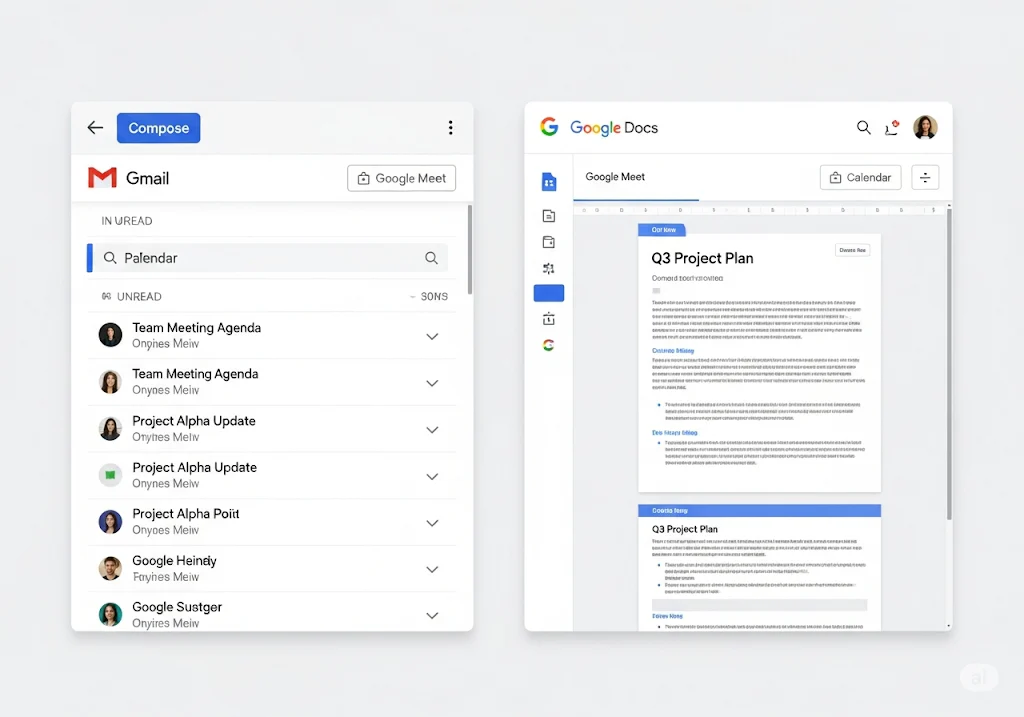Open the user profile avatar in Docs
The width and height of the screenshot is (1024, 717).
[x=925, y=127]
